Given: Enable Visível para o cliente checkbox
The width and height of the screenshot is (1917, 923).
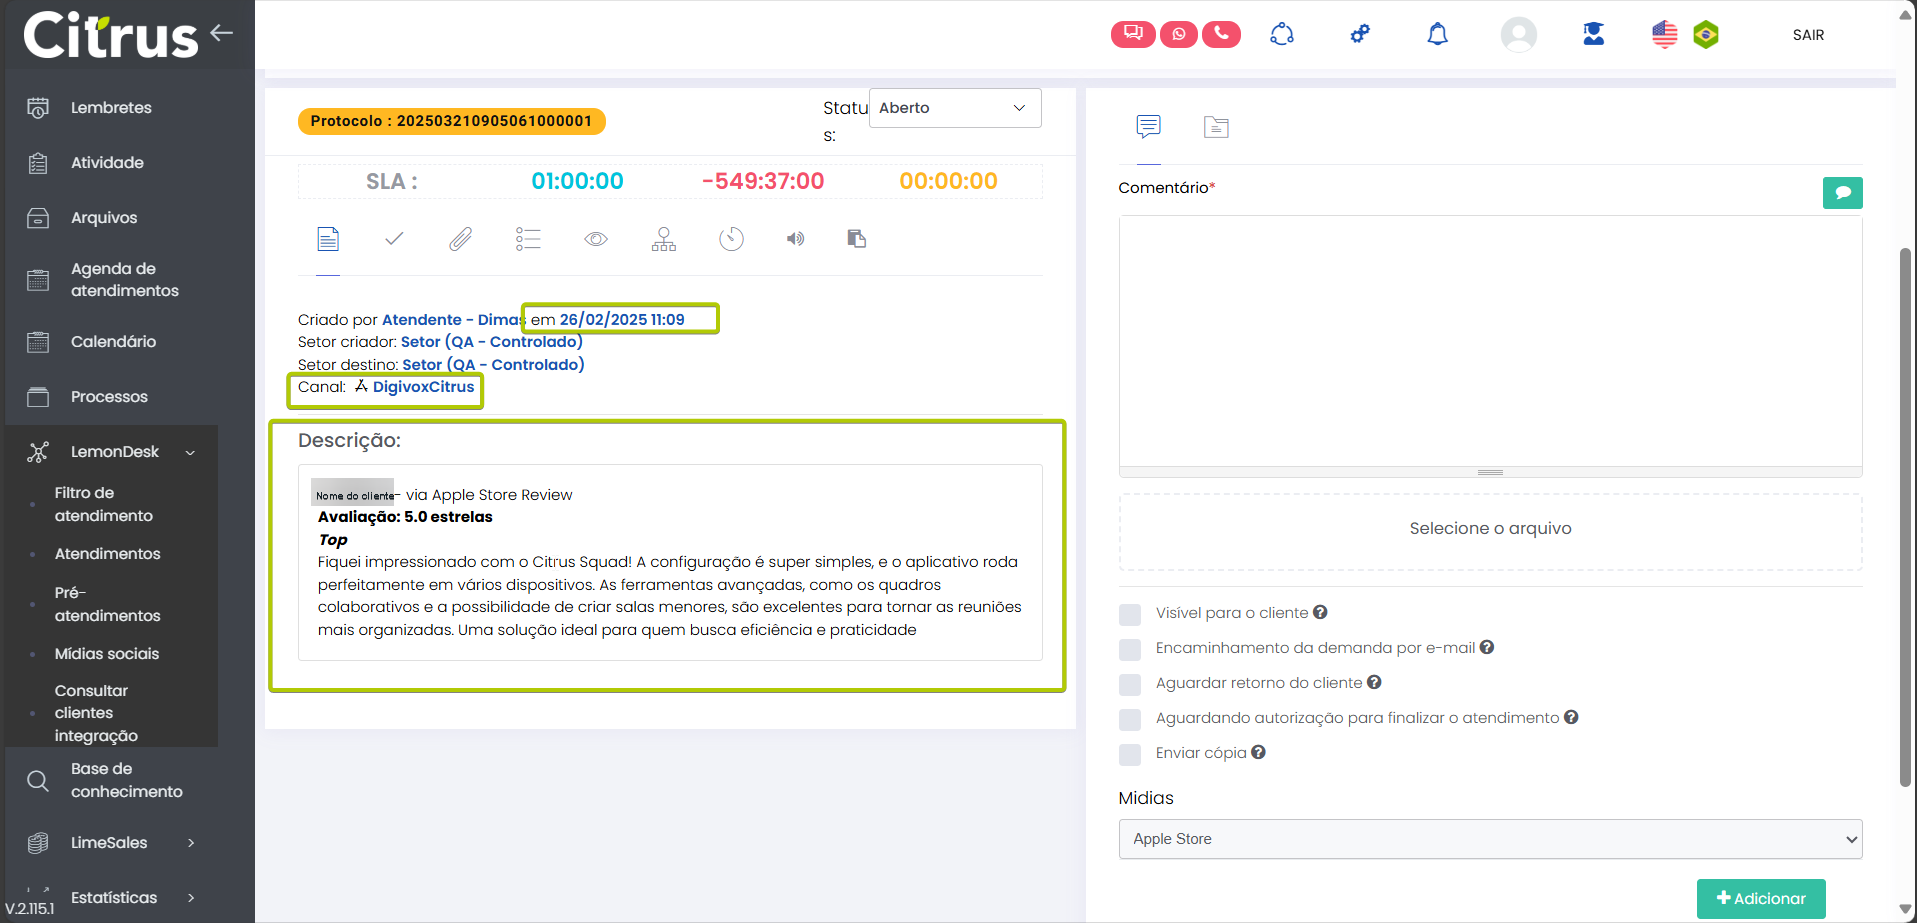Looking at the screenshot, I should point(1130,614).
